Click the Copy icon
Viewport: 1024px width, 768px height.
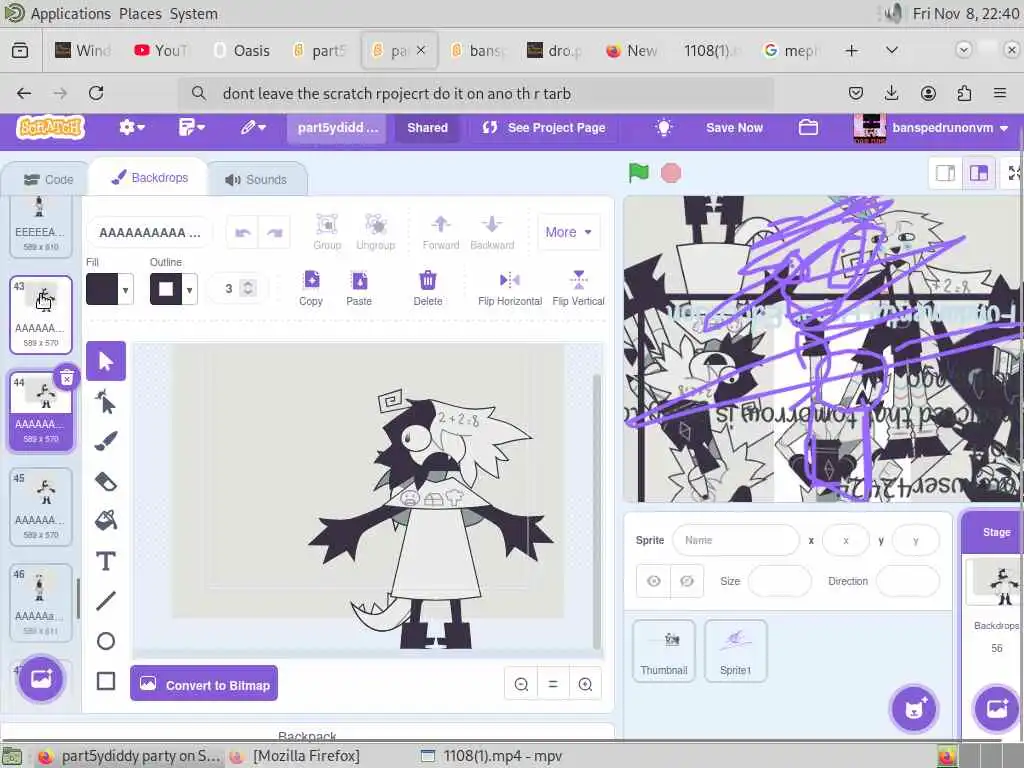tap(311, 288)
